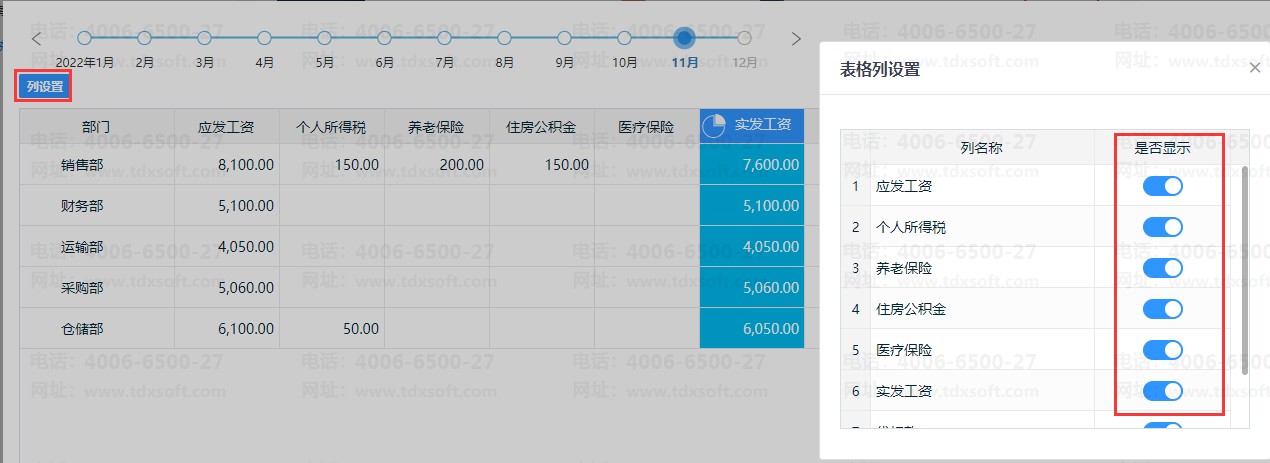This screenshot has width=1270, height=463.
Task: Select the 6月 timeline marker
Action: (384, 38)
